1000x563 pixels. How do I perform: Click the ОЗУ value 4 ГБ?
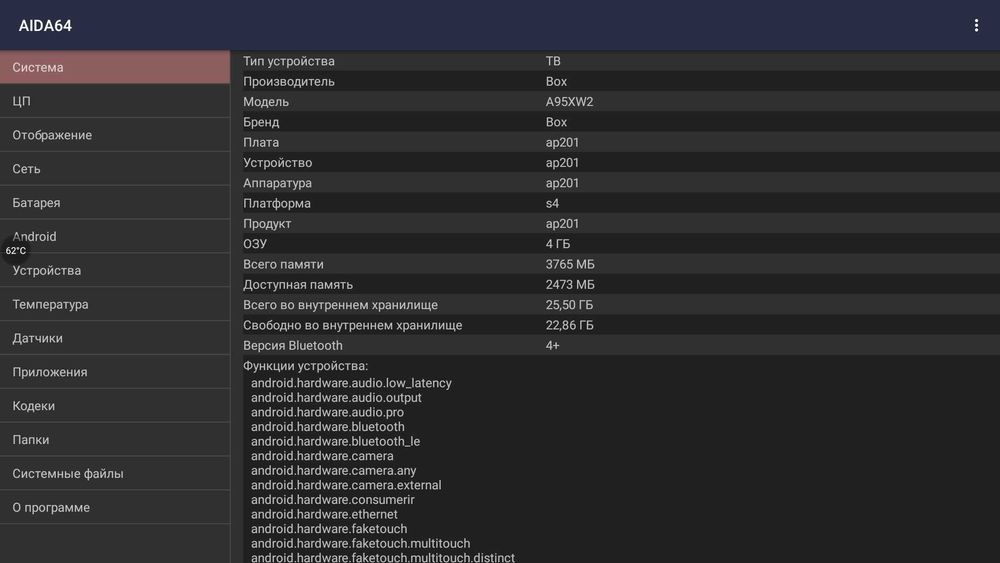click(x=557, y=244)
